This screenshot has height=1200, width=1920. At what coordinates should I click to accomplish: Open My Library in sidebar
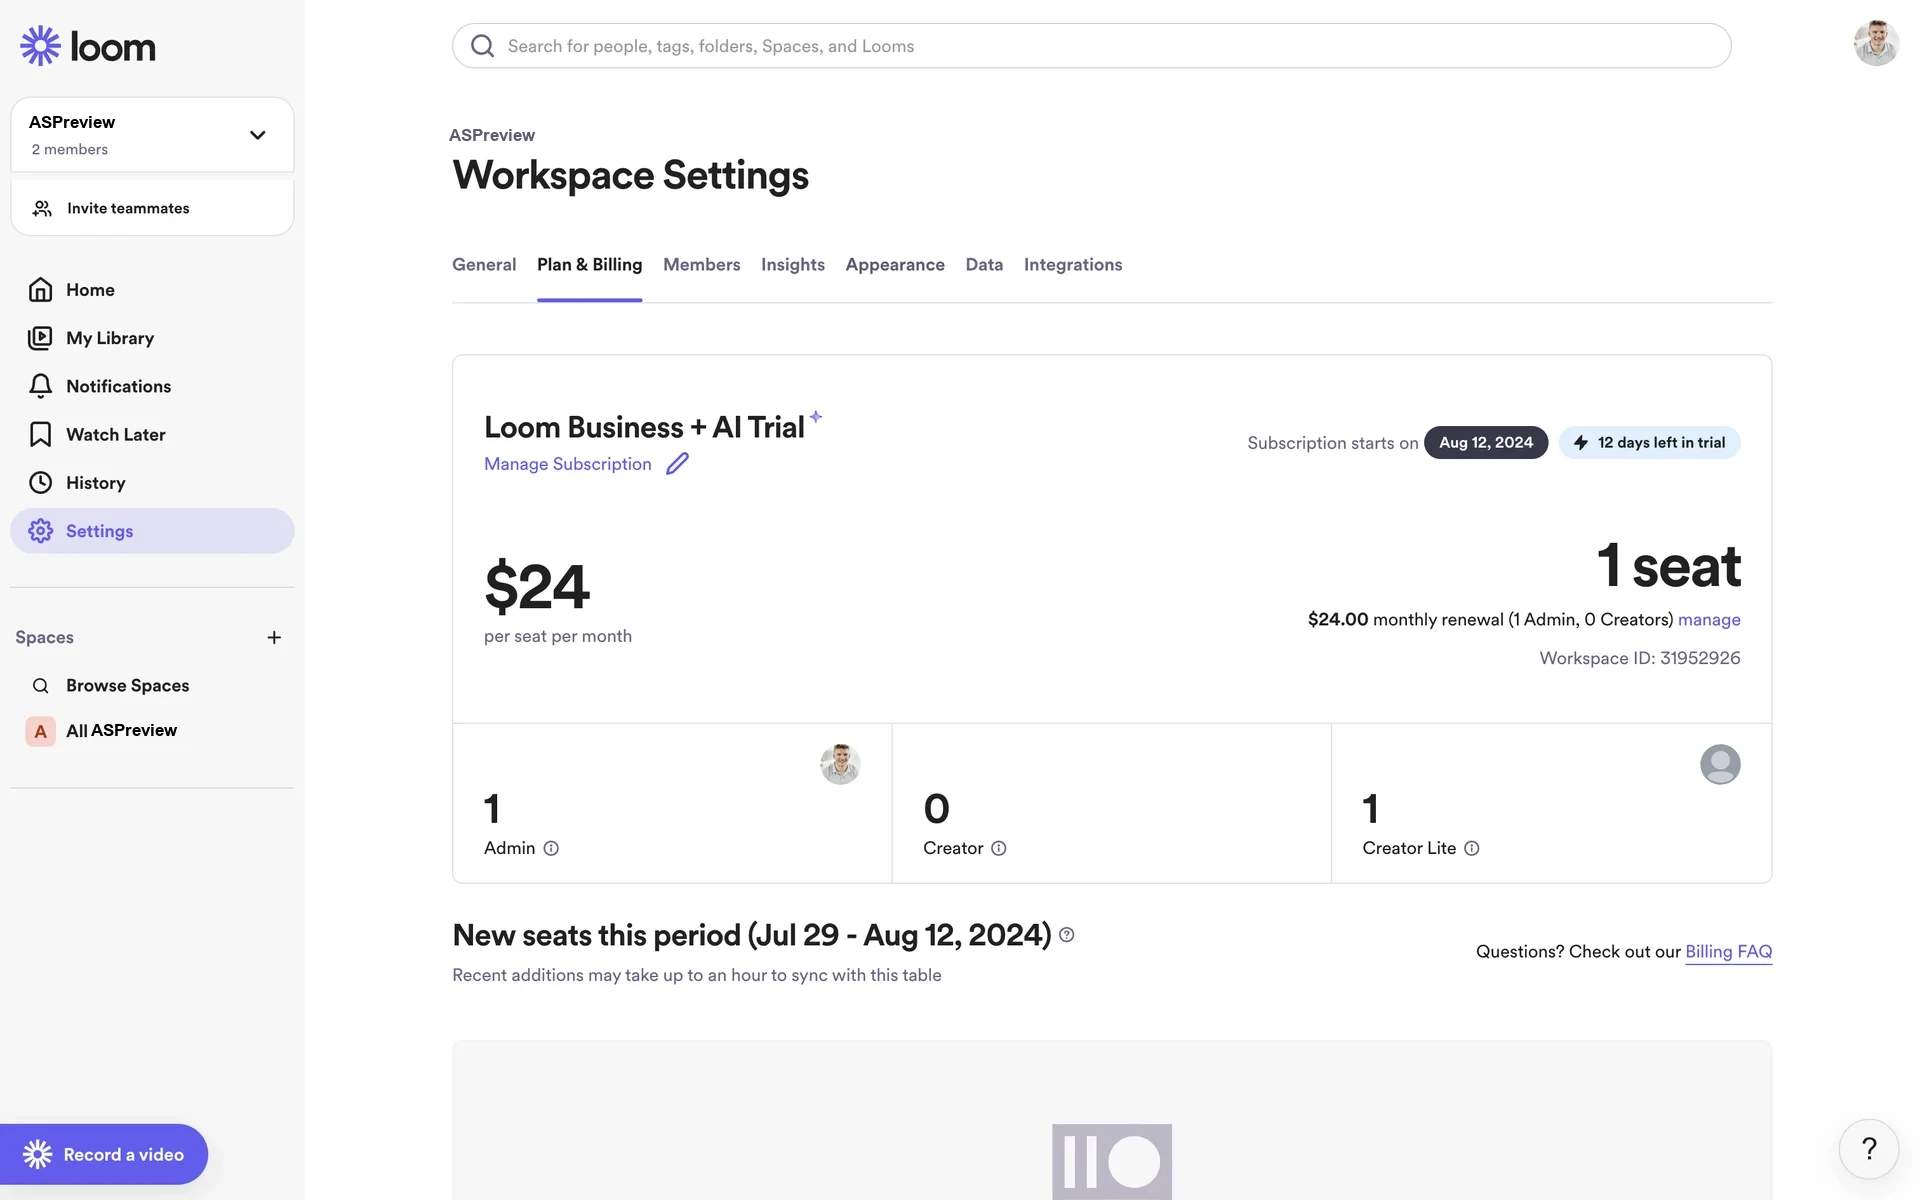tap(152, 338)
